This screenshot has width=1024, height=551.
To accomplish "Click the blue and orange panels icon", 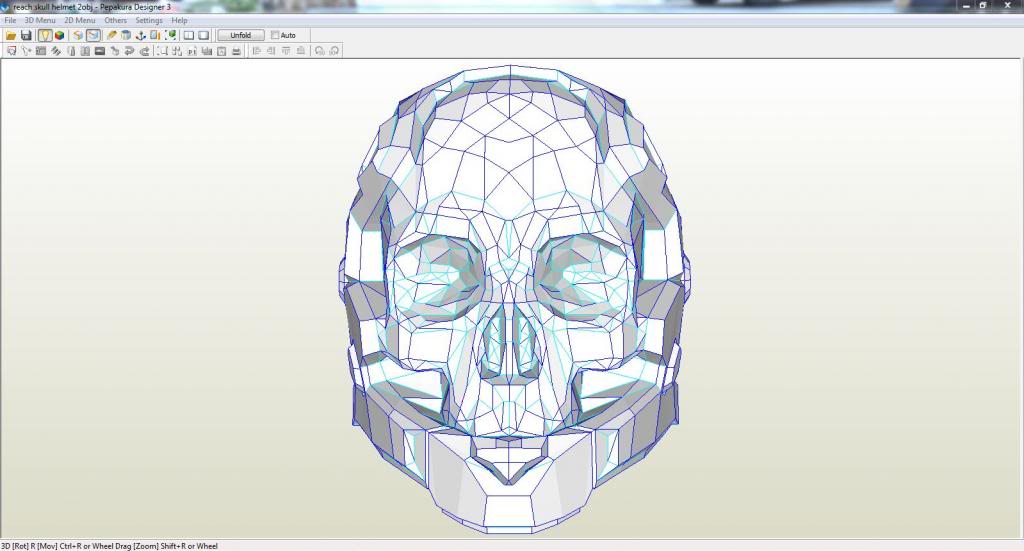I will coord(155,35).
